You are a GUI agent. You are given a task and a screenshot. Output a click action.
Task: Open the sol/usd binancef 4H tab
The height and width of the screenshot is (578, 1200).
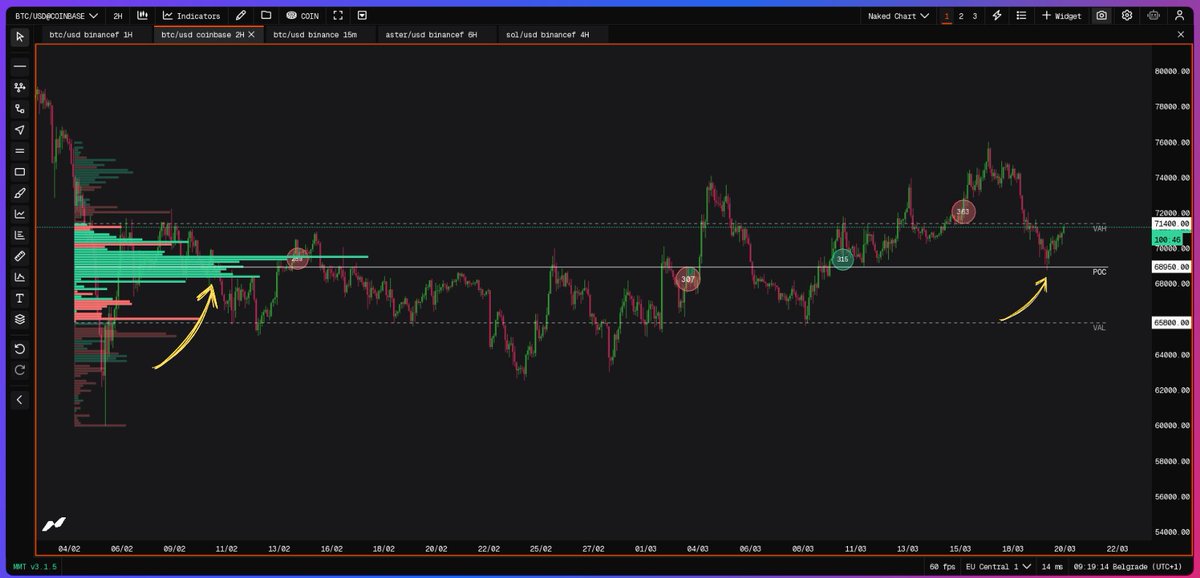click(x=547, y=34)
